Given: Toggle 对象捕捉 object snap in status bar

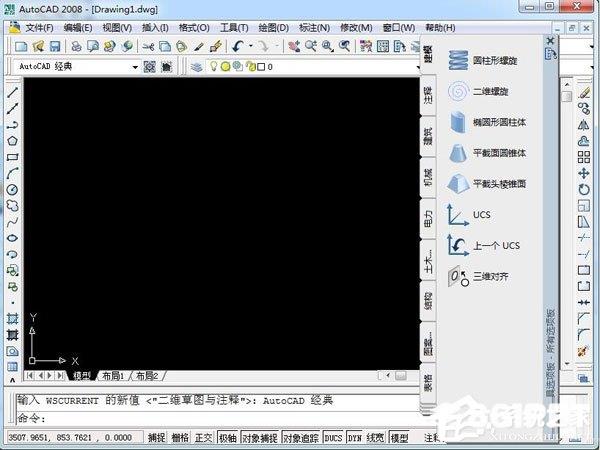Looking at the screenshot, I should 259,437.
